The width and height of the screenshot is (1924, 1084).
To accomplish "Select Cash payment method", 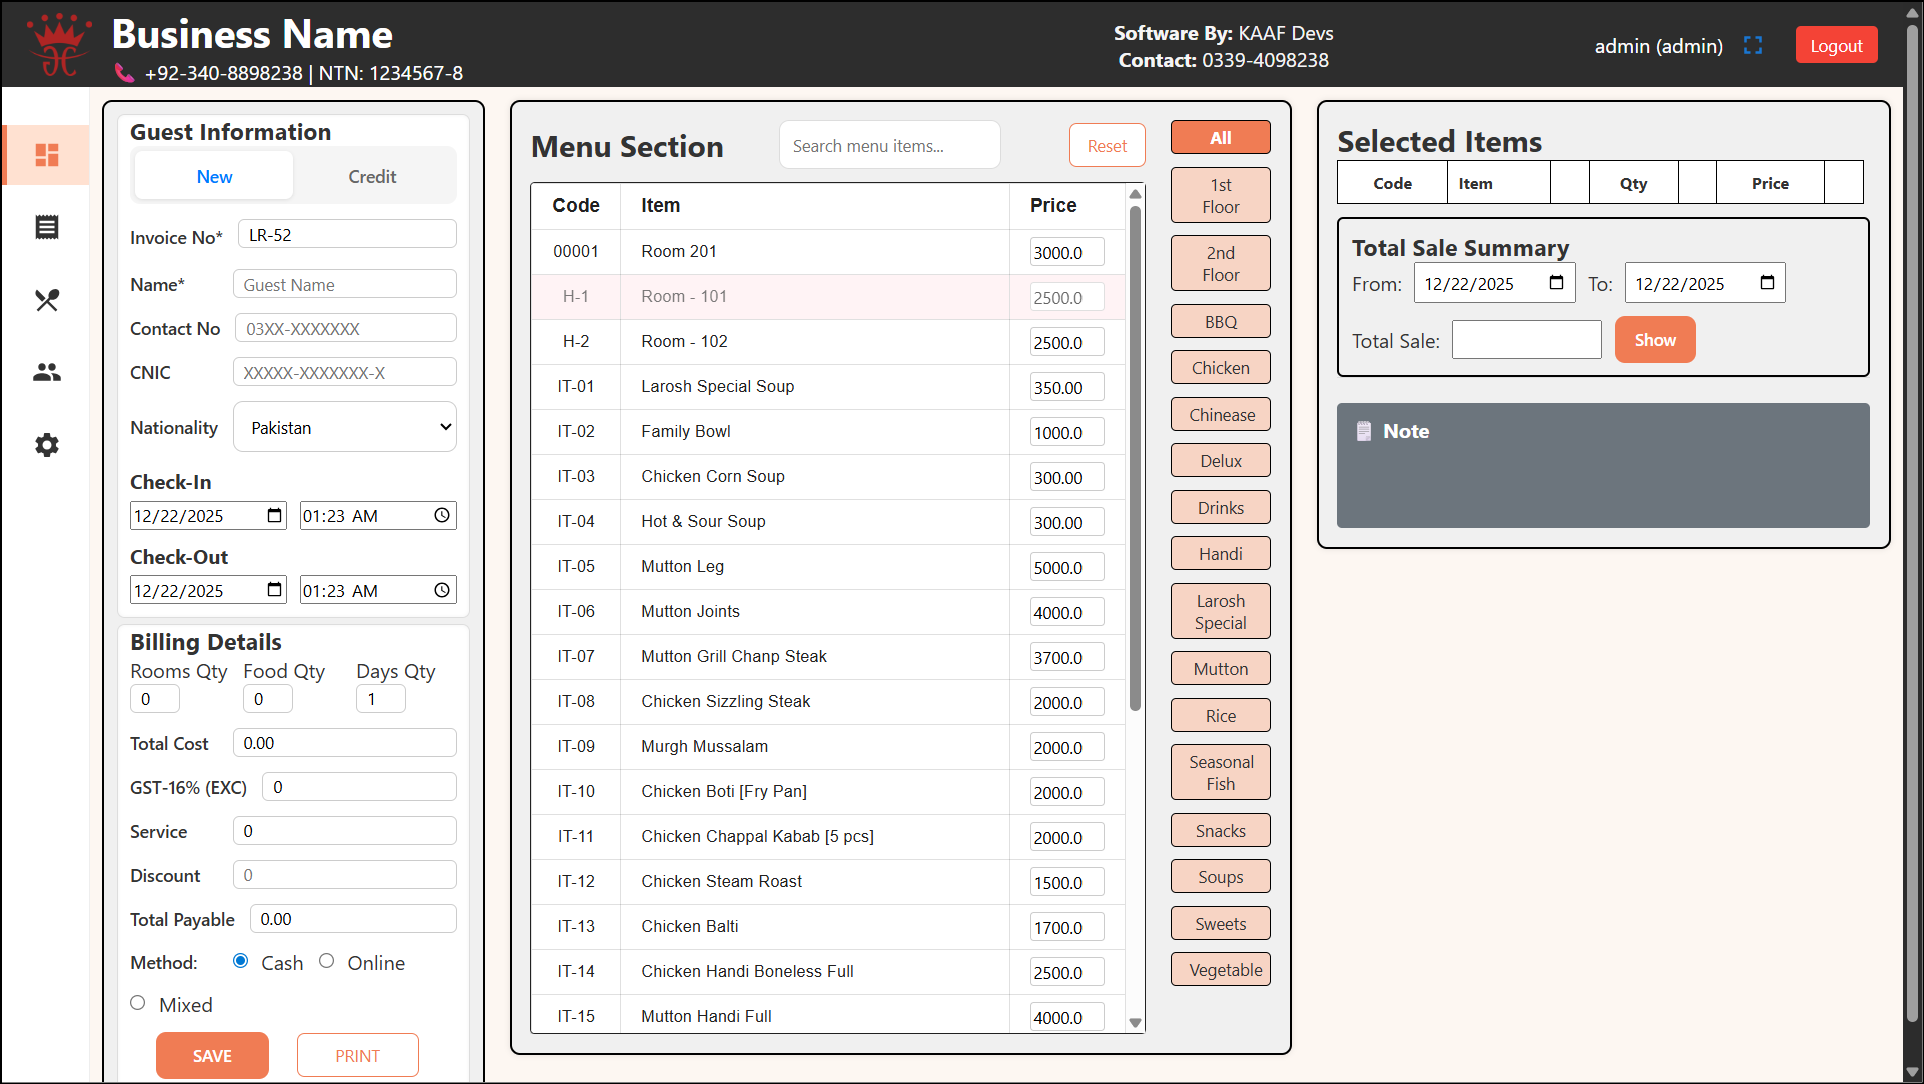I will 241,961.
